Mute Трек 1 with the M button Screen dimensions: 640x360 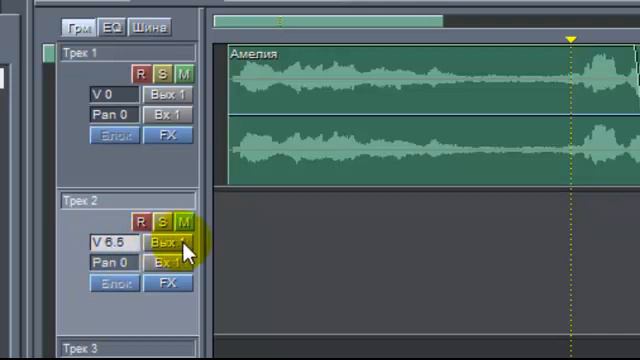pos(184,74)
